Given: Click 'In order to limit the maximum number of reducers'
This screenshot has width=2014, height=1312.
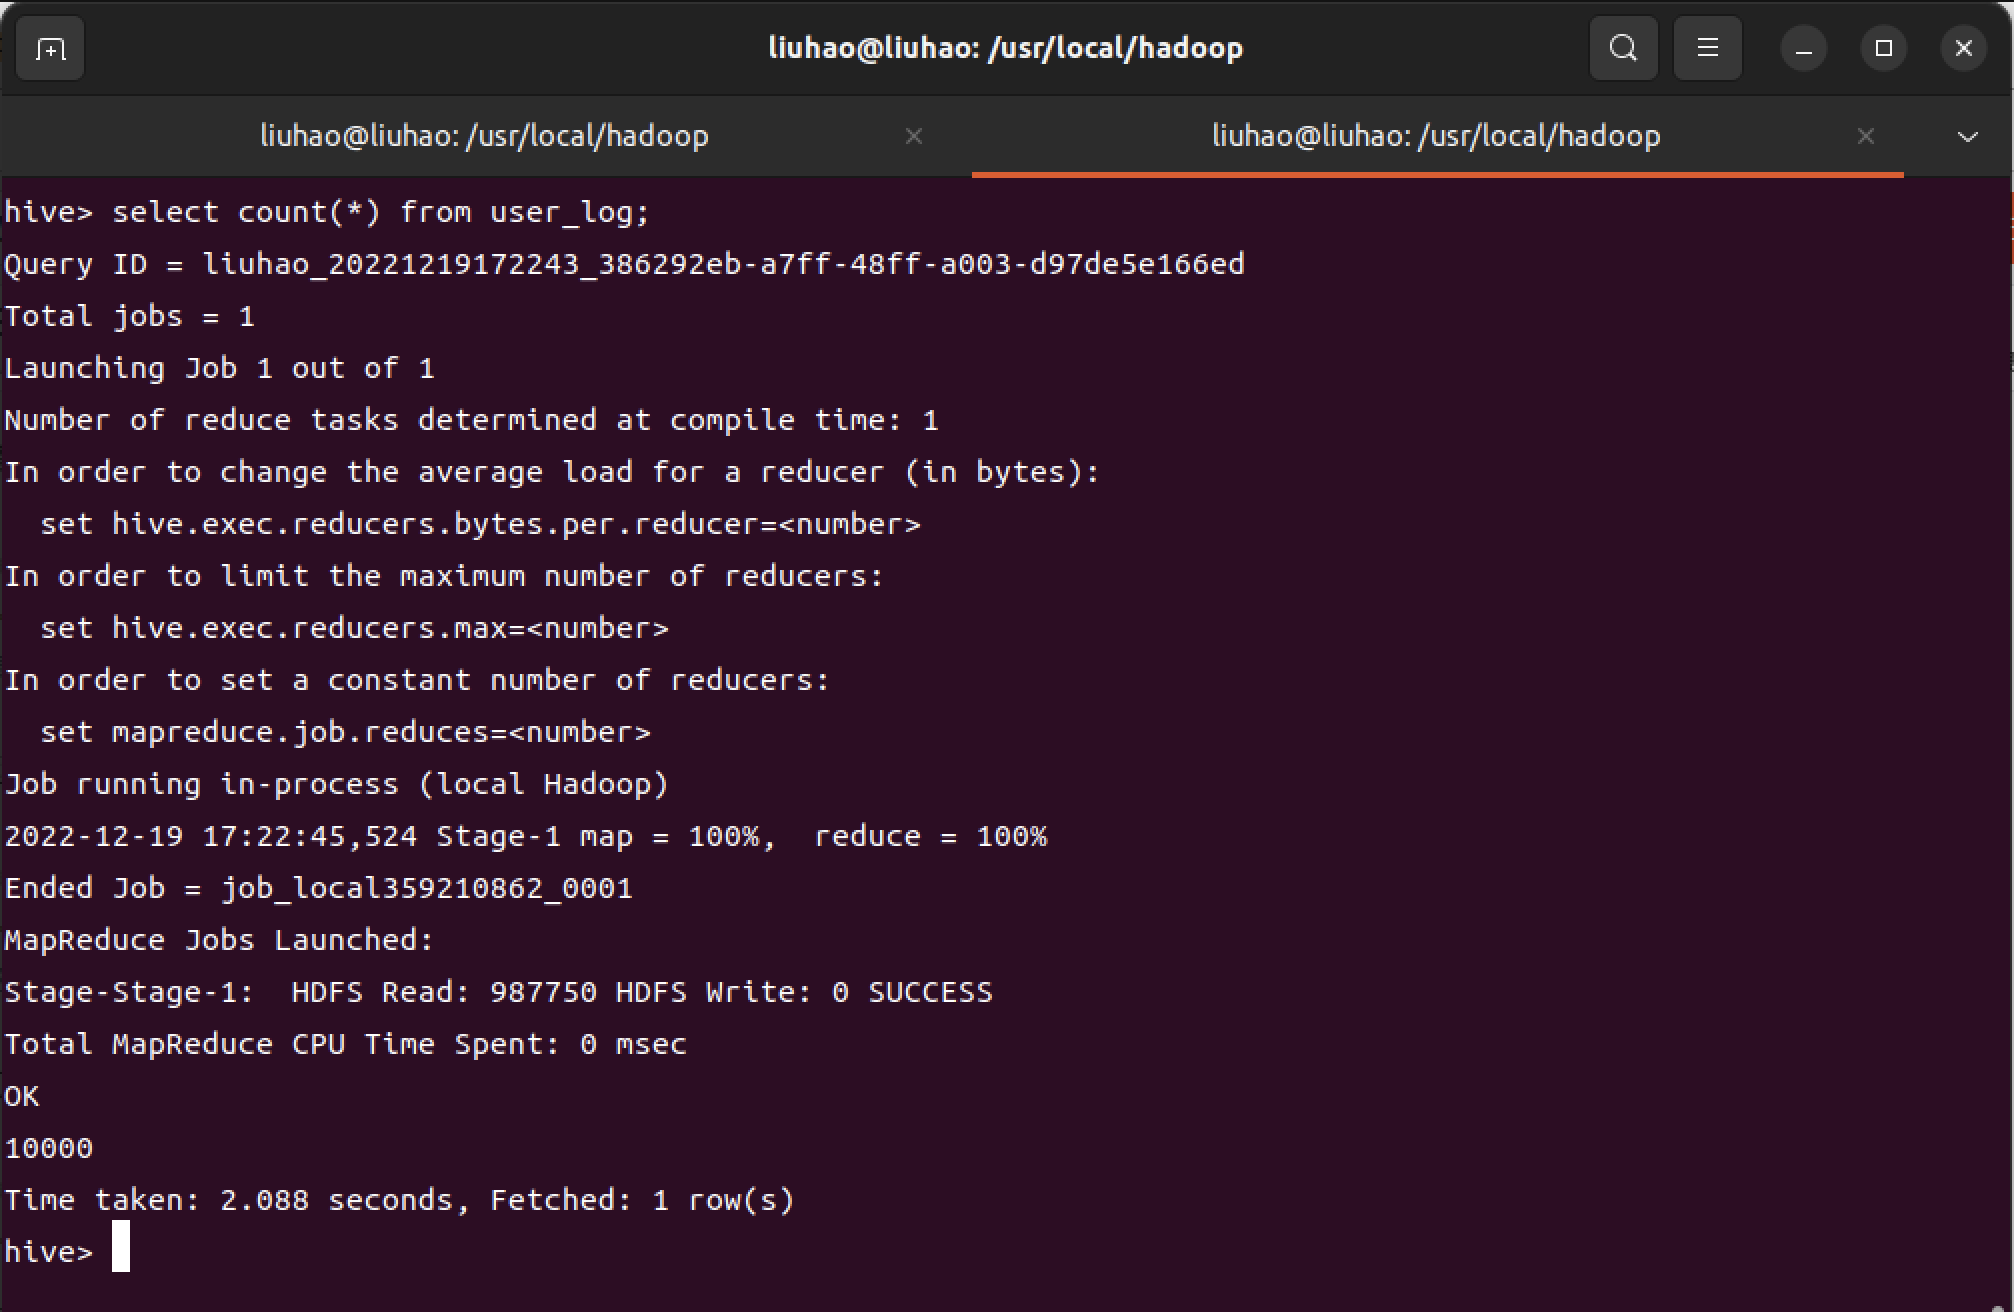Looking at the screenshot, I should [x=445, y=576].
